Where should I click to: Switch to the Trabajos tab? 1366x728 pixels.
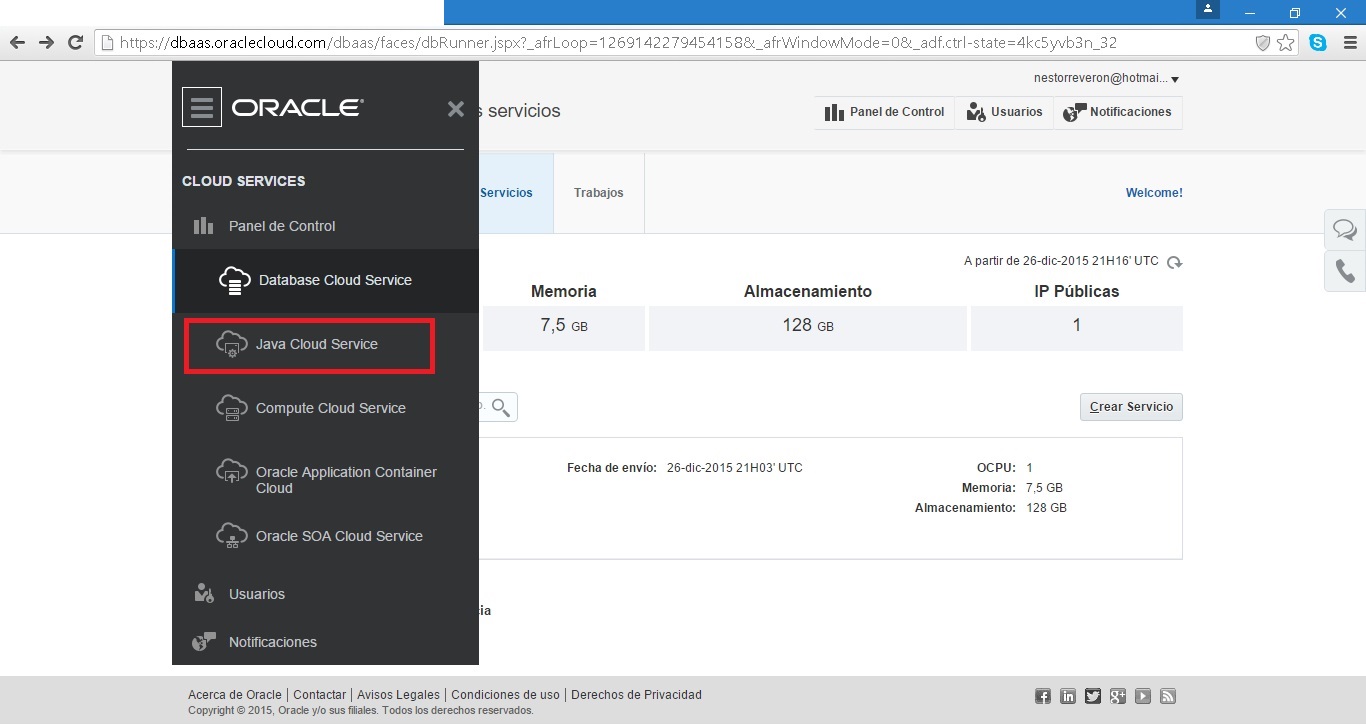pyautogui.click(x=598, y=193)
